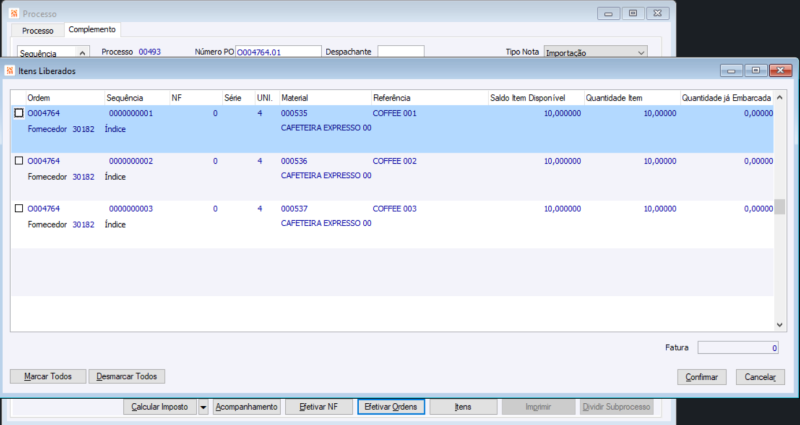Viewport: 800px width, 425px height.
Task: Click the Fatura input field
Action: [738, 347]
